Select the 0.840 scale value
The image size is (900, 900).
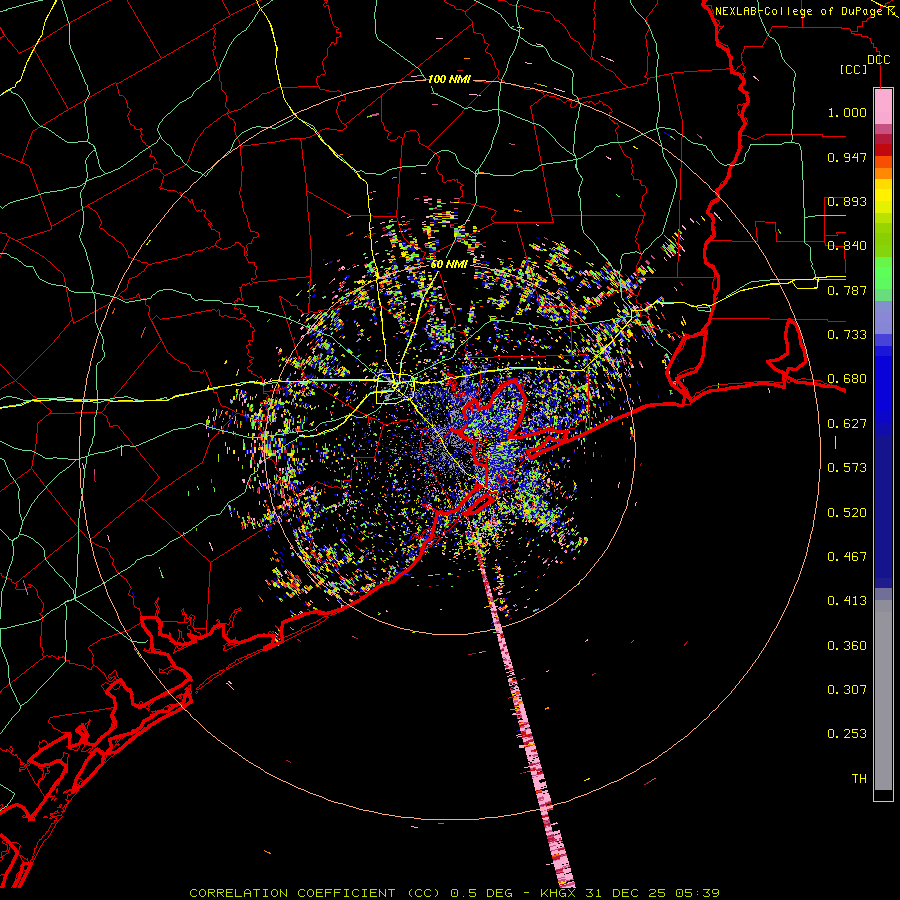pyautogui.click(x=847, y=246)
